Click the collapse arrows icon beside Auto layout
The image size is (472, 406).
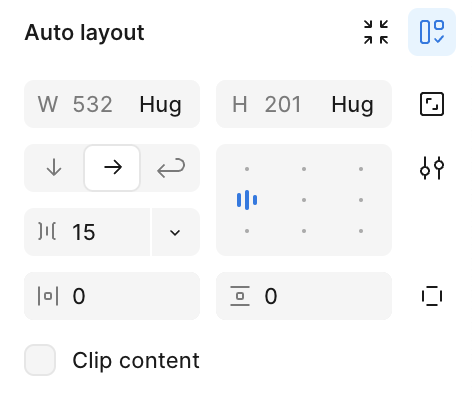(x=376, y=32)
